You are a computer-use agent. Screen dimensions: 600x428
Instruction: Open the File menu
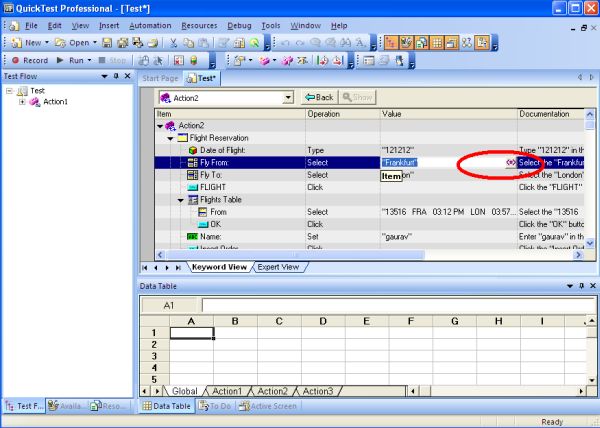click(x=31, y=26)
